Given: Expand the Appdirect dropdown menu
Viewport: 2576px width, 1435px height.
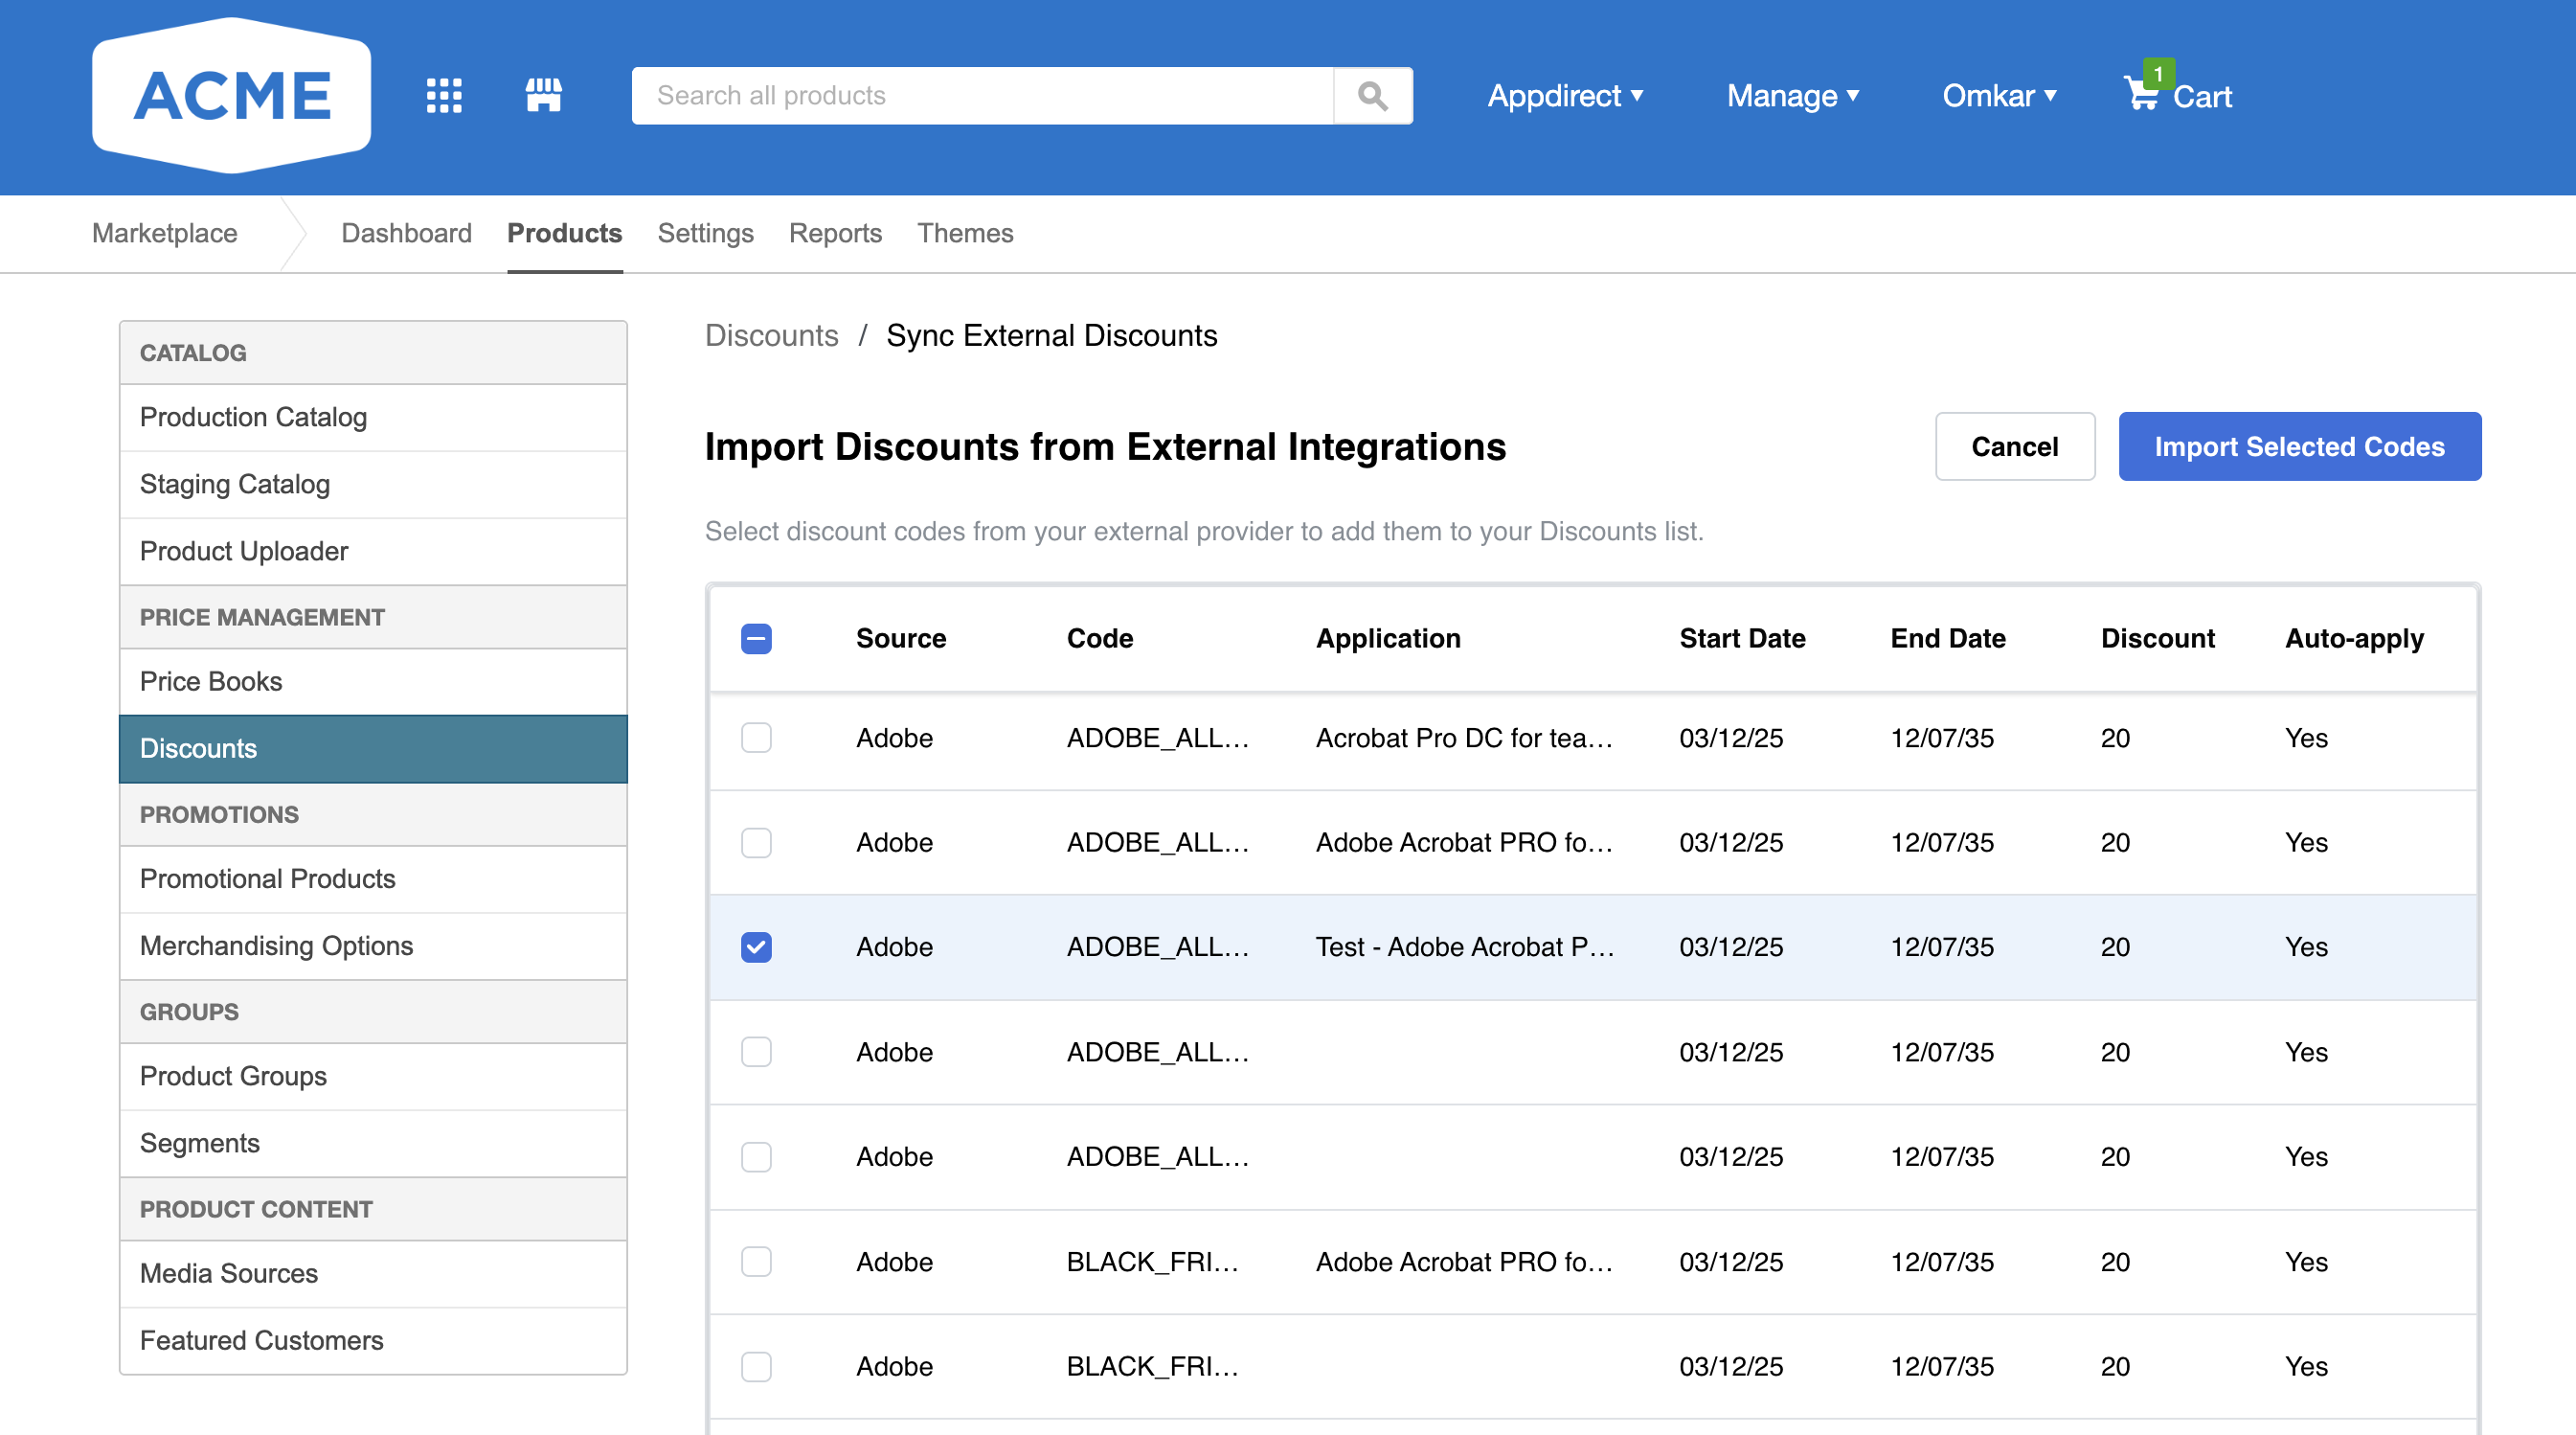Looking at the screenshot, I should (x=1565, y=96).
